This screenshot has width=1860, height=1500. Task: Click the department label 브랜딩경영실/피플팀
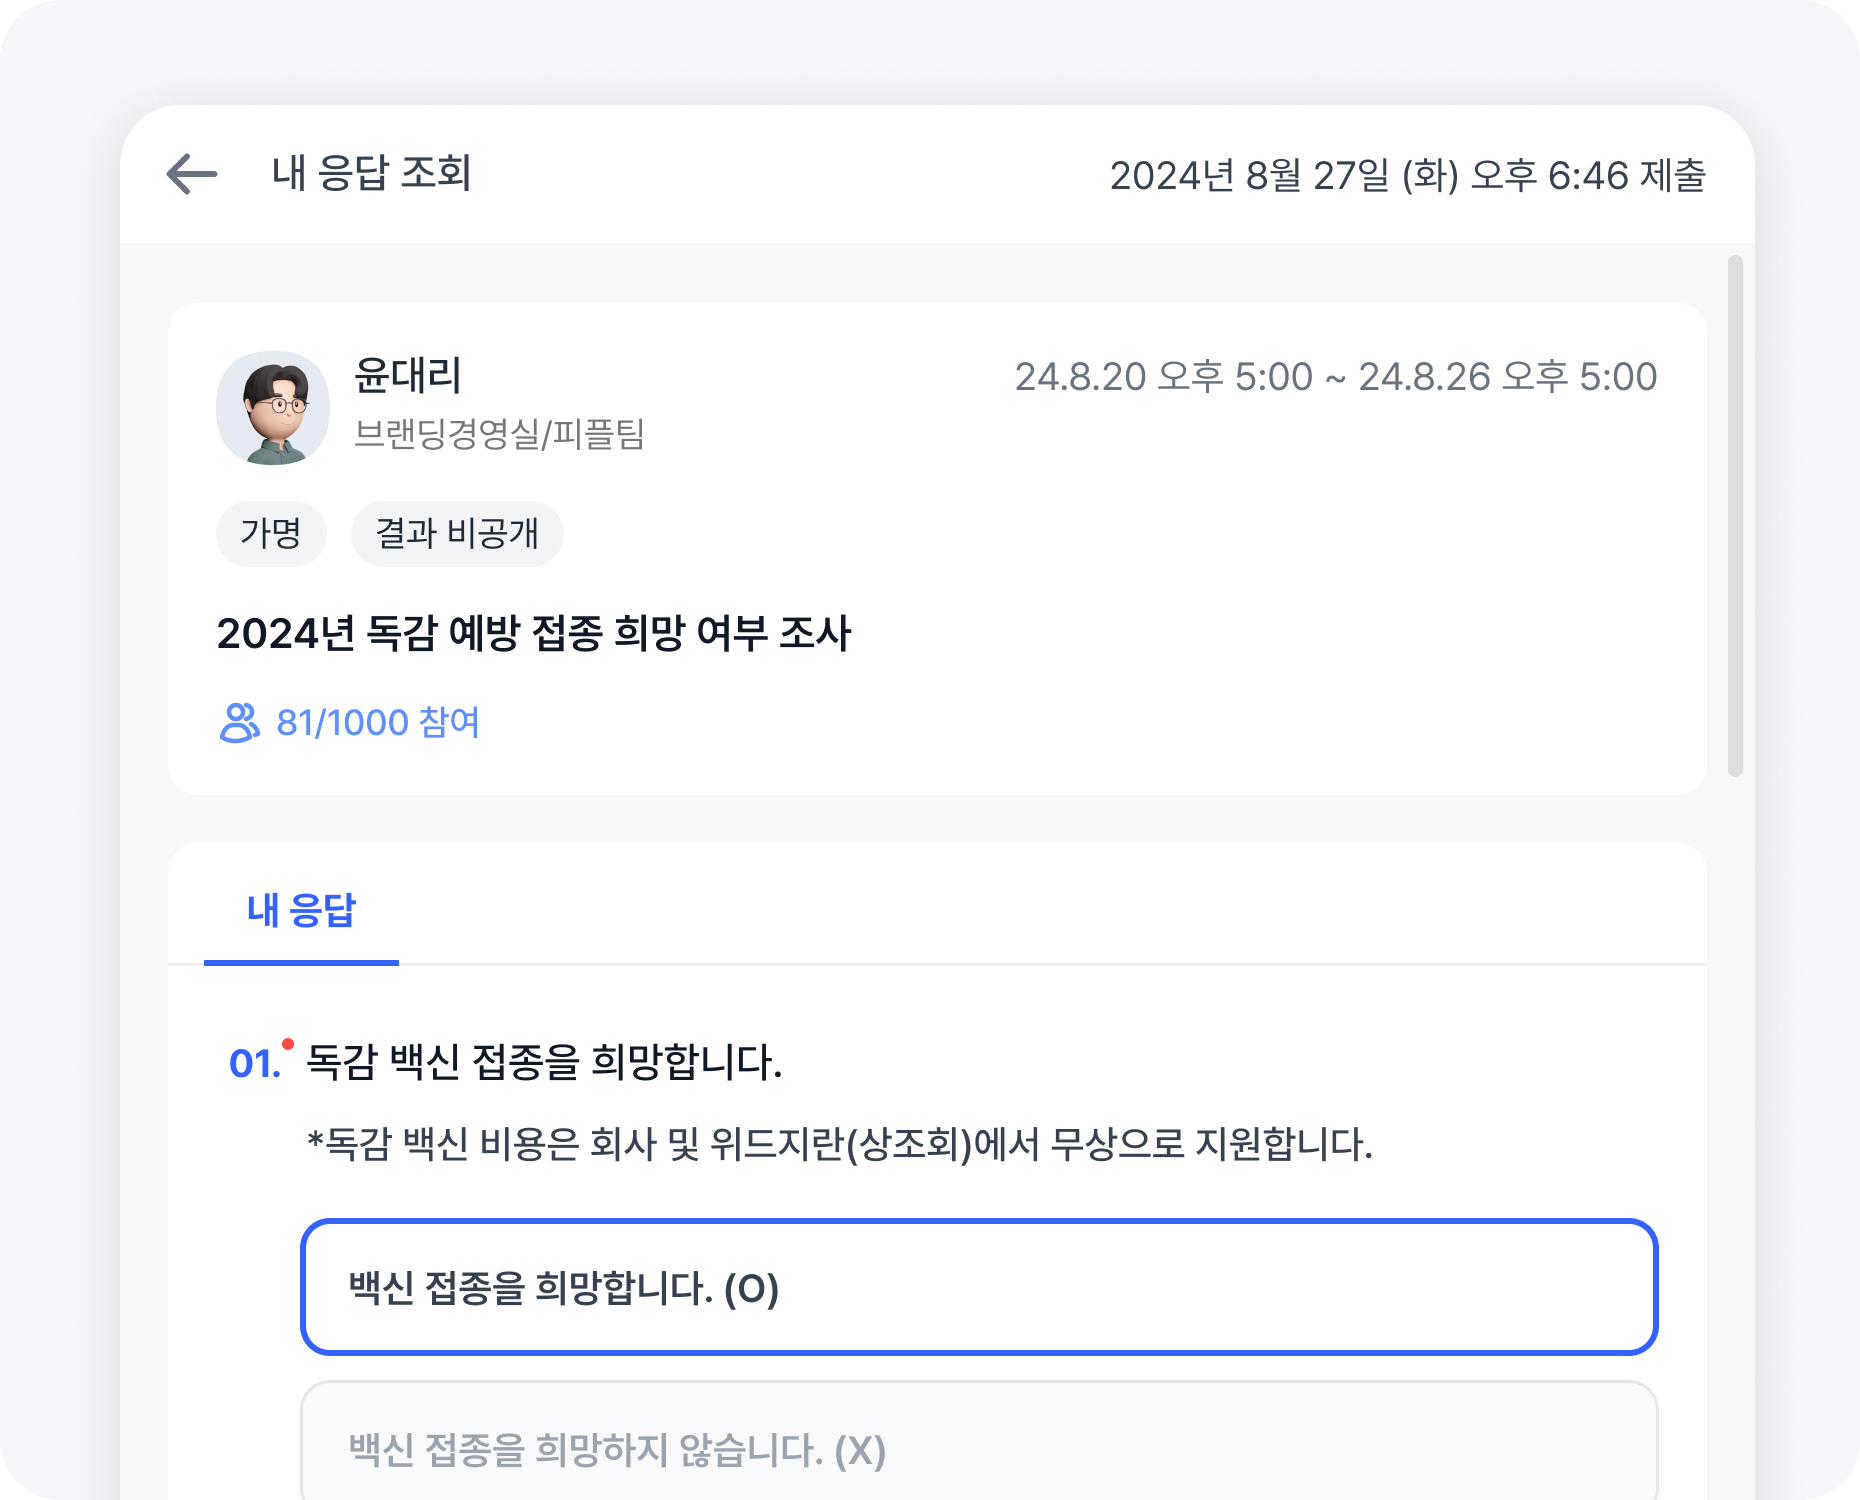[500, 434]
